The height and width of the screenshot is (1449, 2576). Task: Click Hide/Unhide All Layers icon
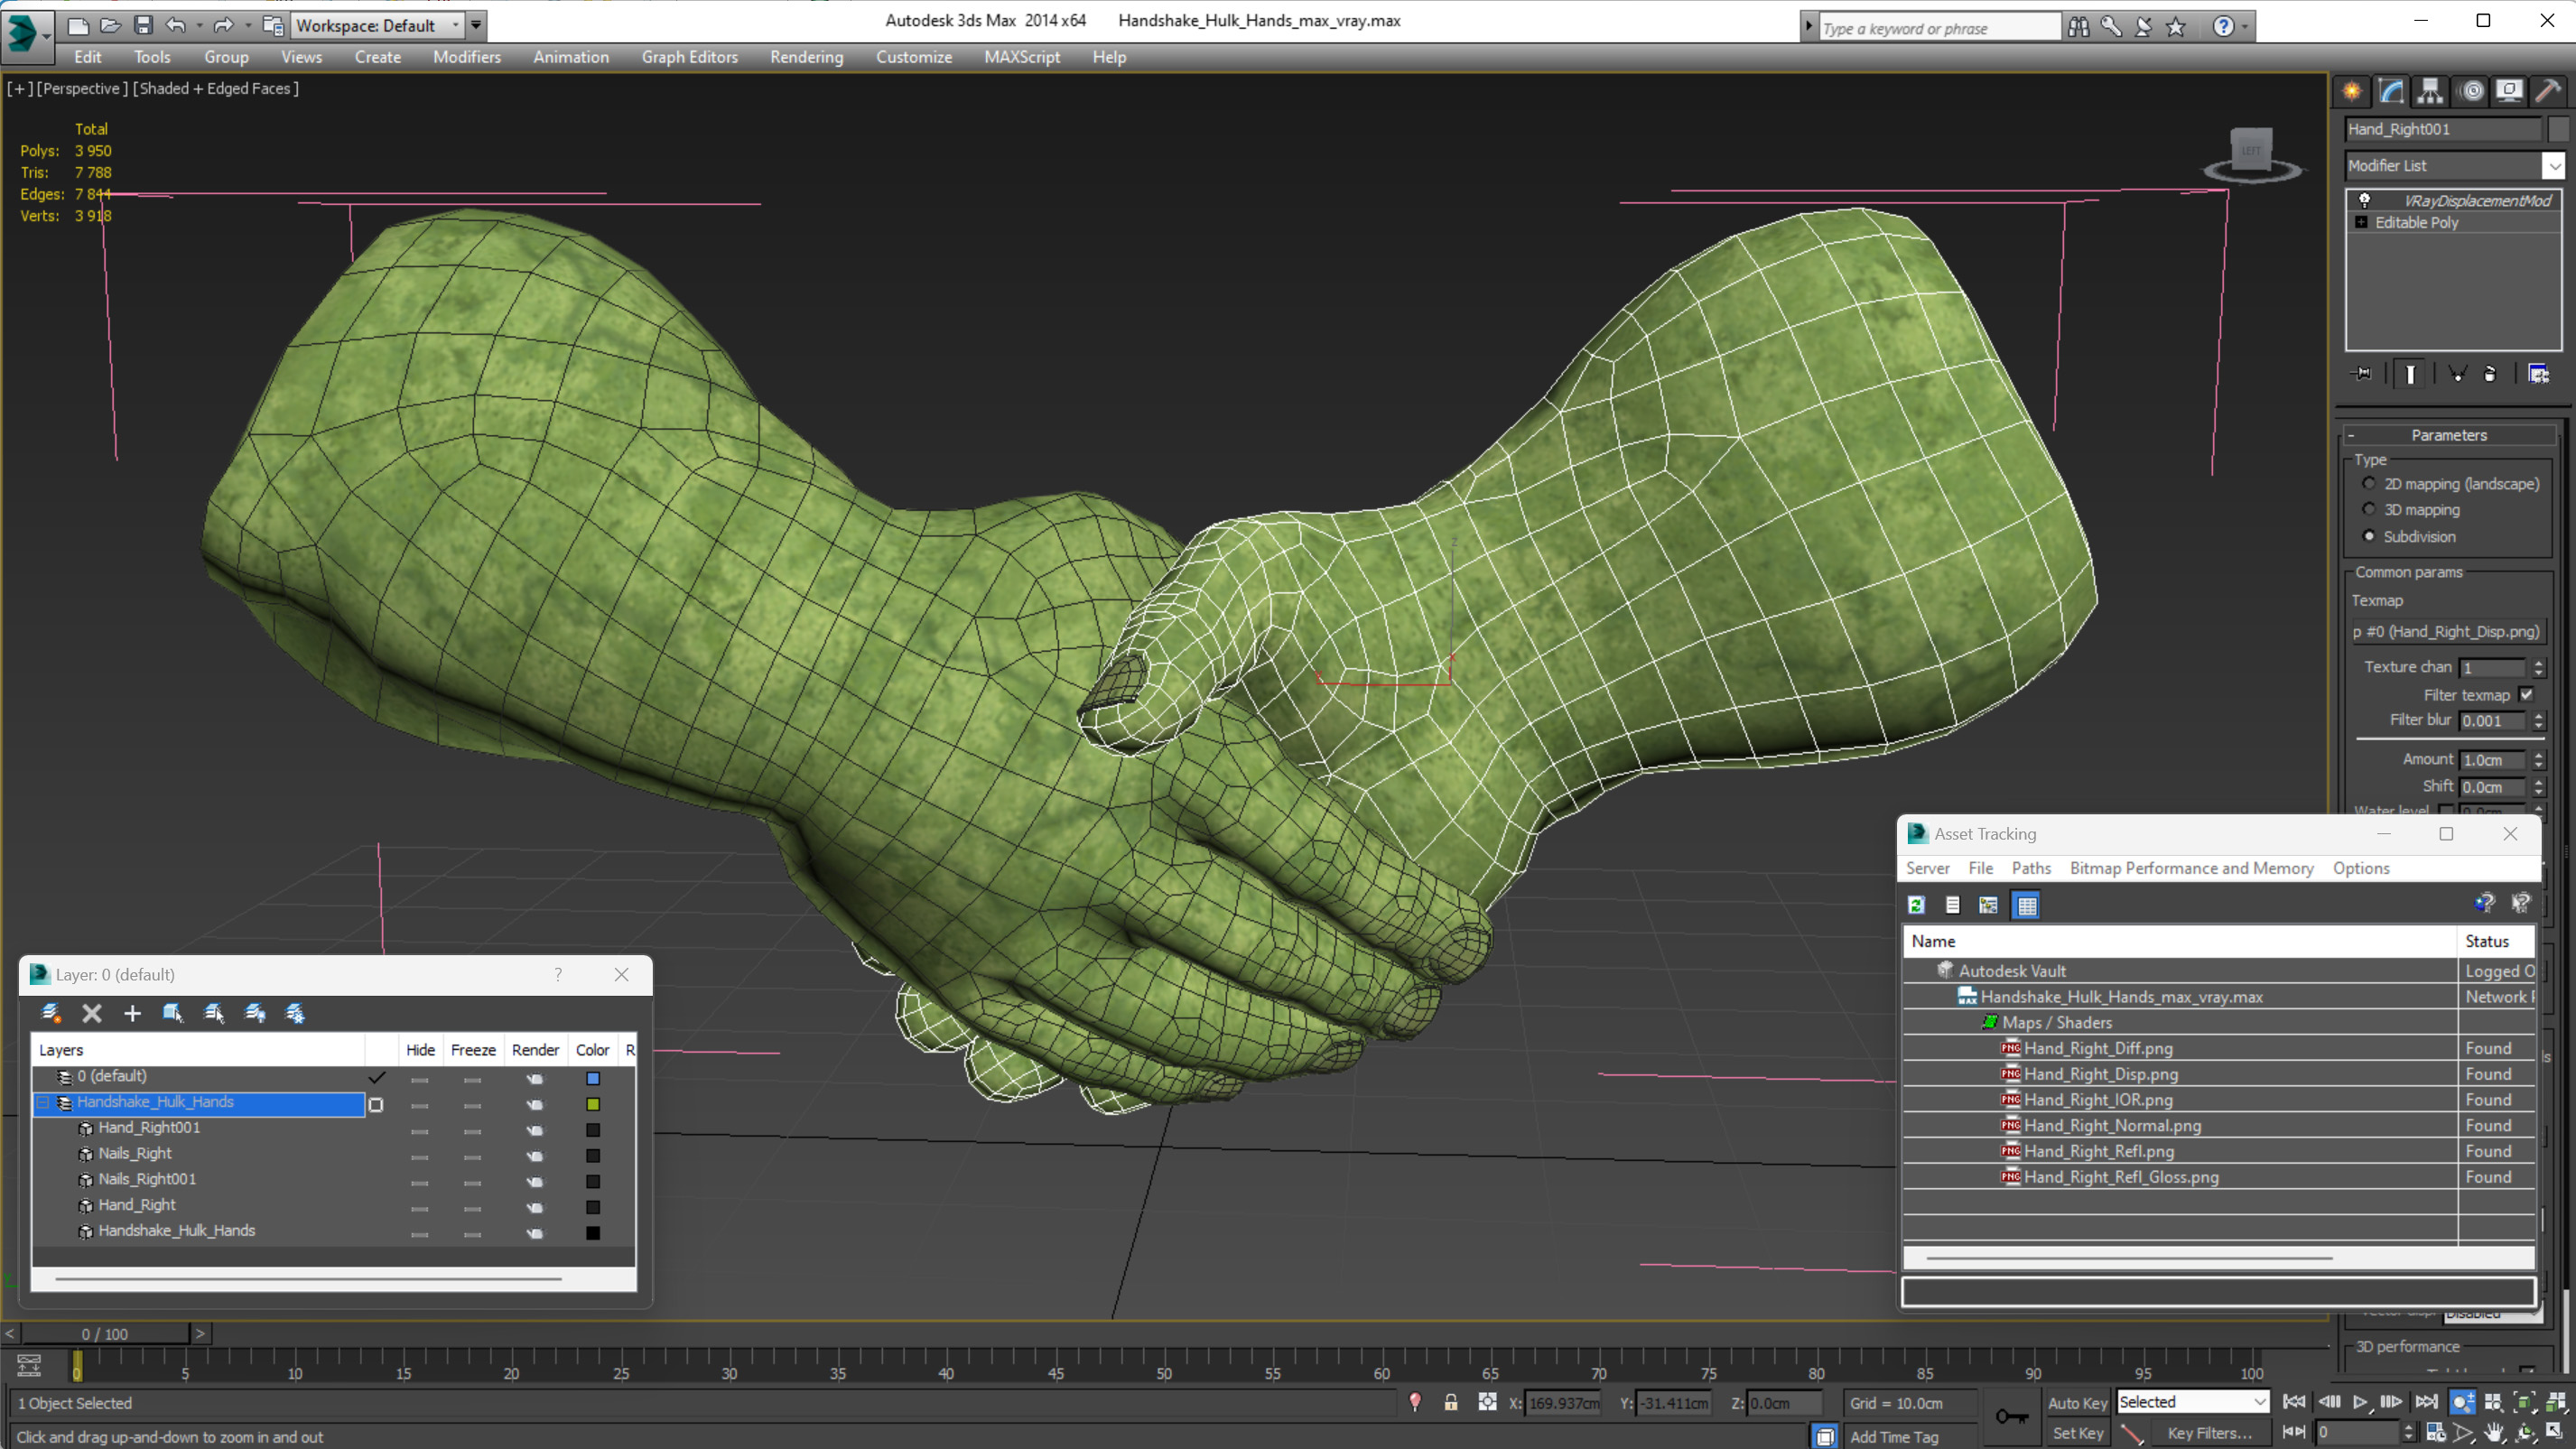[x=255, y=1013]
